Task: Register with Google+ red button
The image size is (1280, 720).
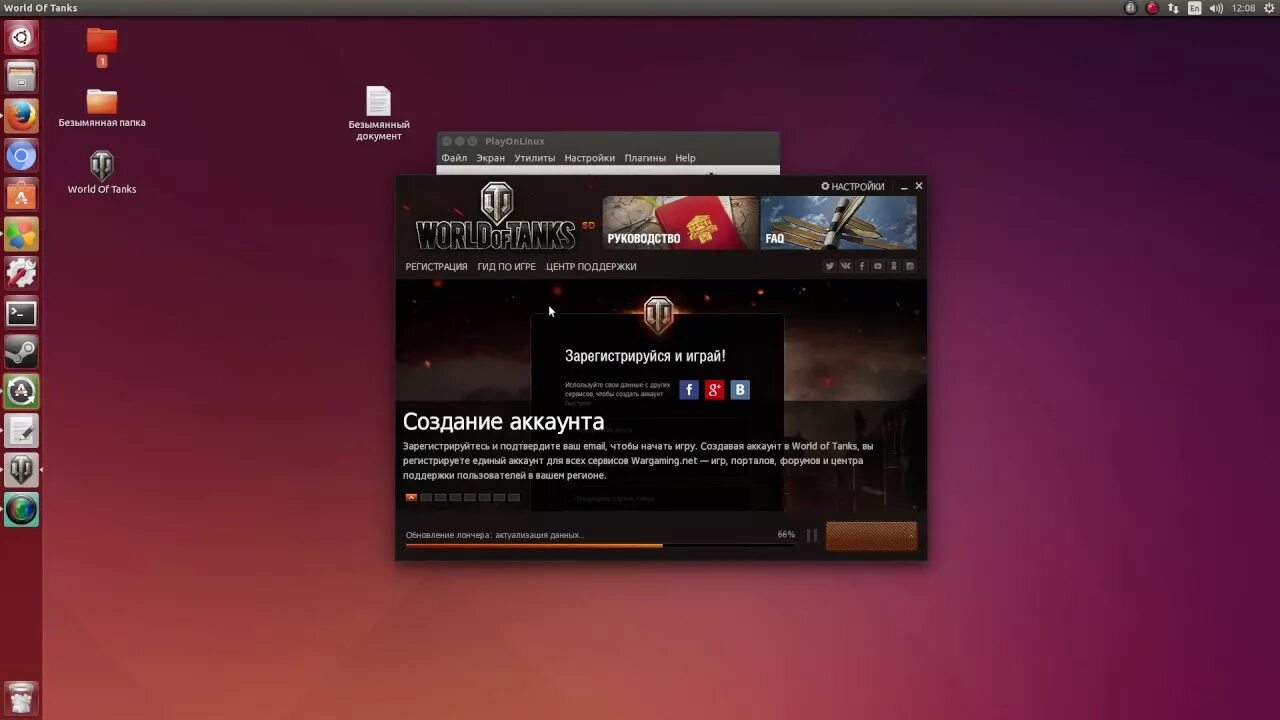Action: (714, 390)
